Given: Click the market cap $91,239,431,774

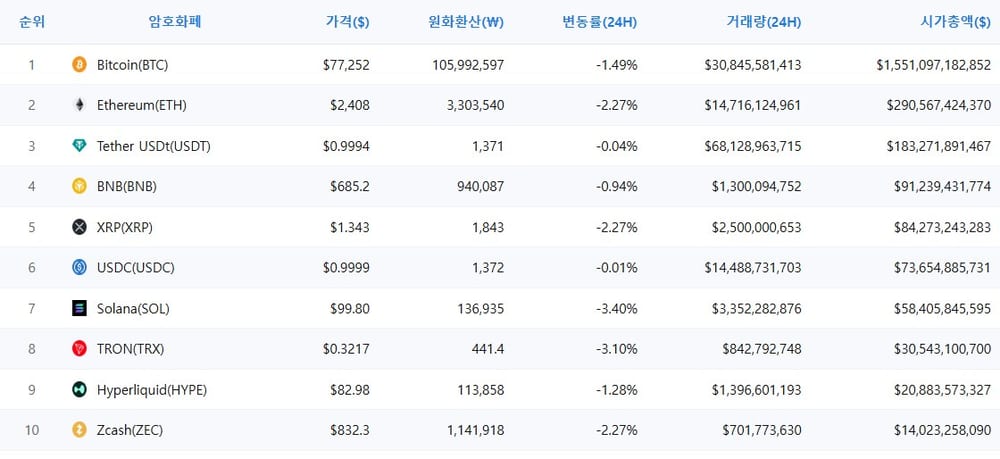Looking at the screenshot, I should (943, 186).
